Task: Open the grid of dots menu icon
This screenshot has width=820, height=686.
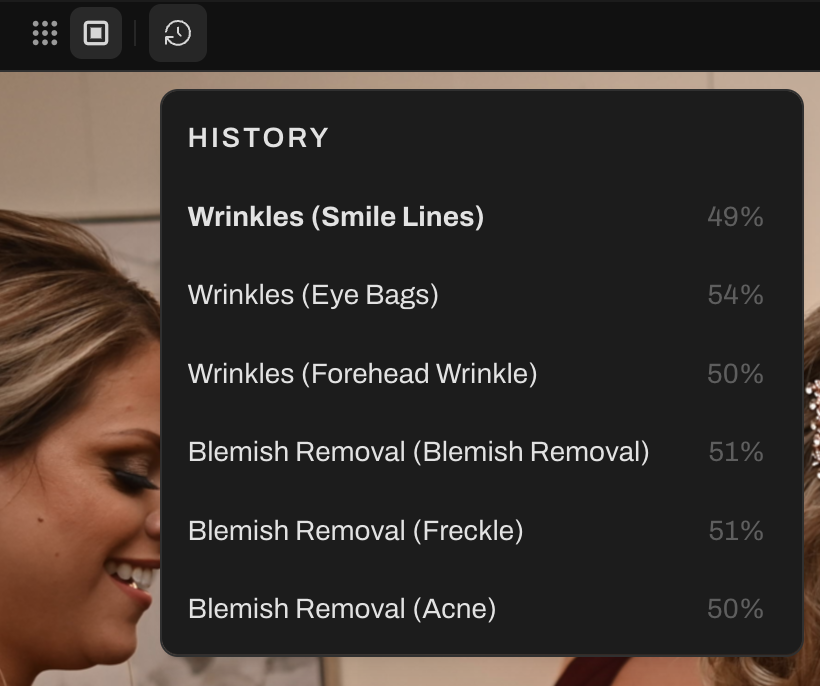Action: [x=45, y=34]
